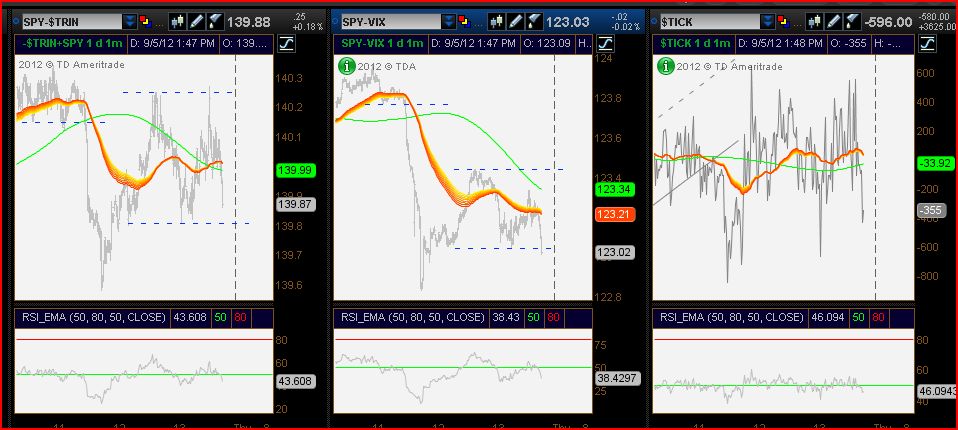Expand symbol dropdown arrow next to SPY-VIX

[x=449, y=22]
